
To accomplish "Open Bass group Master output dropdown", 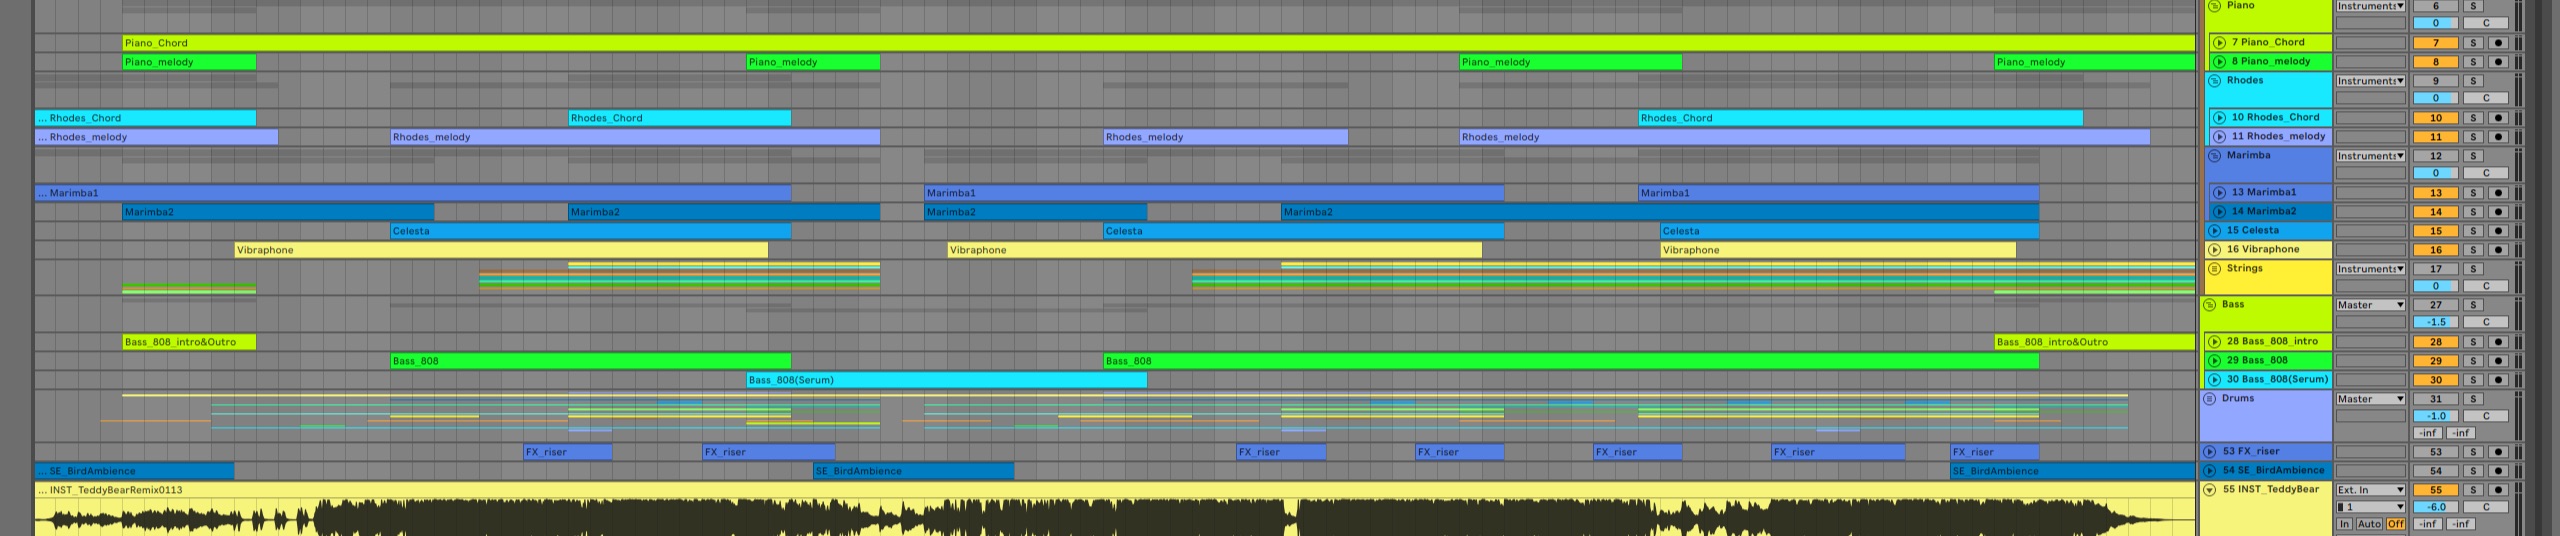I will 2370,305.
